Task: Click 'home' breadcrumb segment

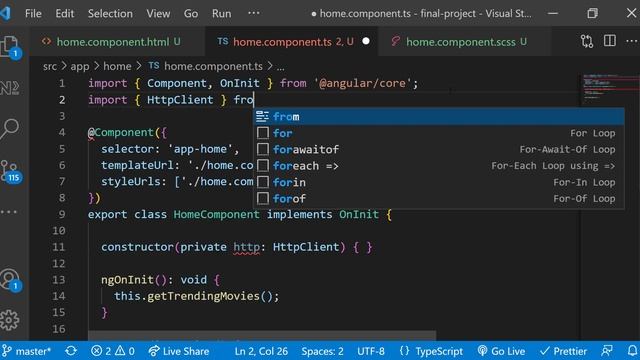Action: coord(117,66)
